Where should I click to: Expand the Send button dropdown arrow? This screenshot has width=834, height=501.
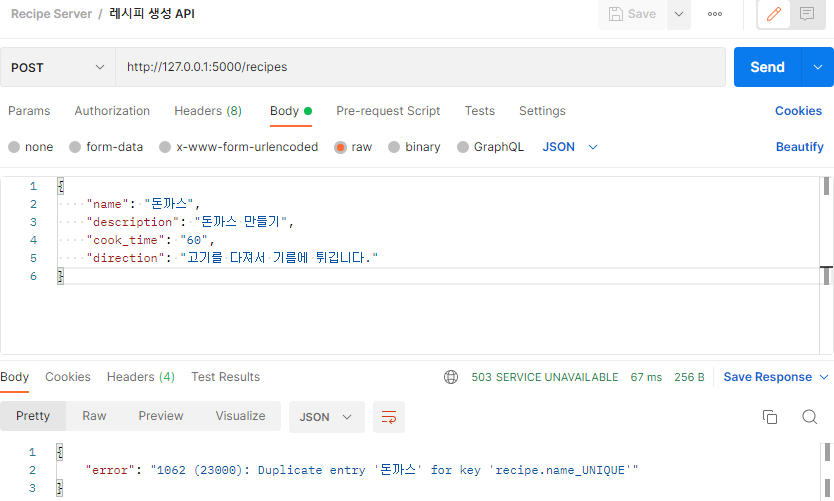click(x=818, y=67)
